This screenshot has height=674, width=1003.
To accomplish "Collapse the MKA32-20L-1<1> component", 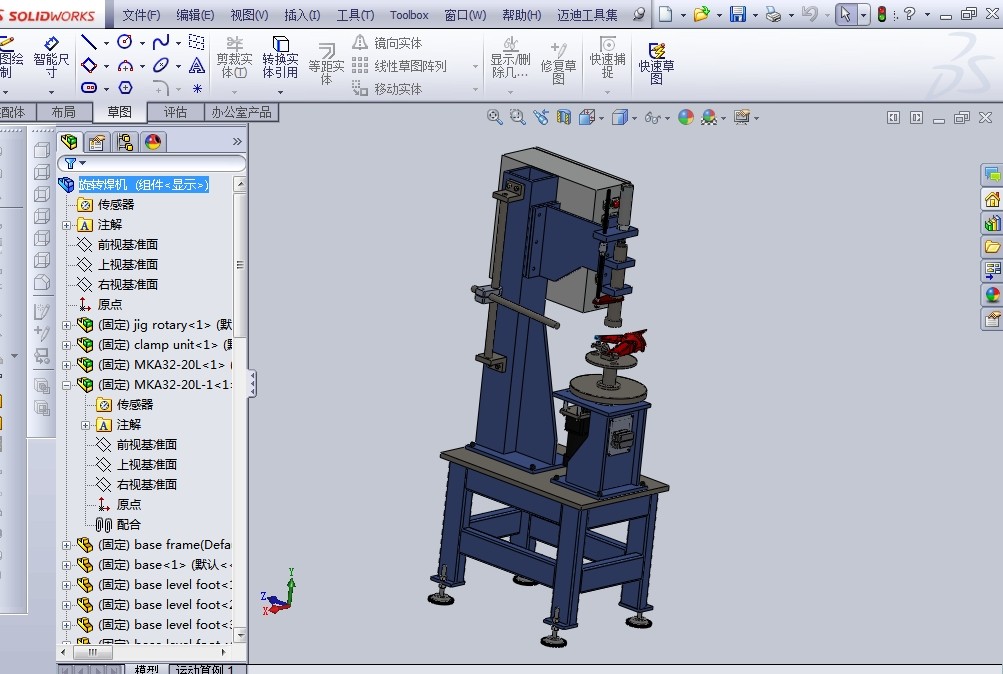I will click(67, 385).
